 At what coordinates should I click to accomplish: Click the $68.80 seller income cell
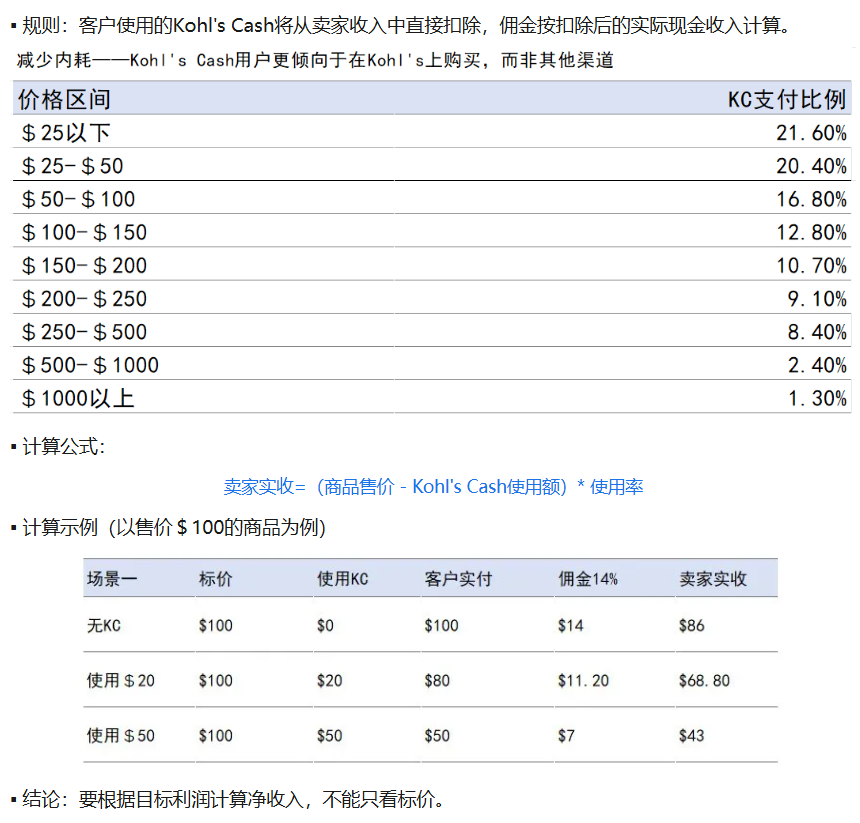(x=704, y=681)
